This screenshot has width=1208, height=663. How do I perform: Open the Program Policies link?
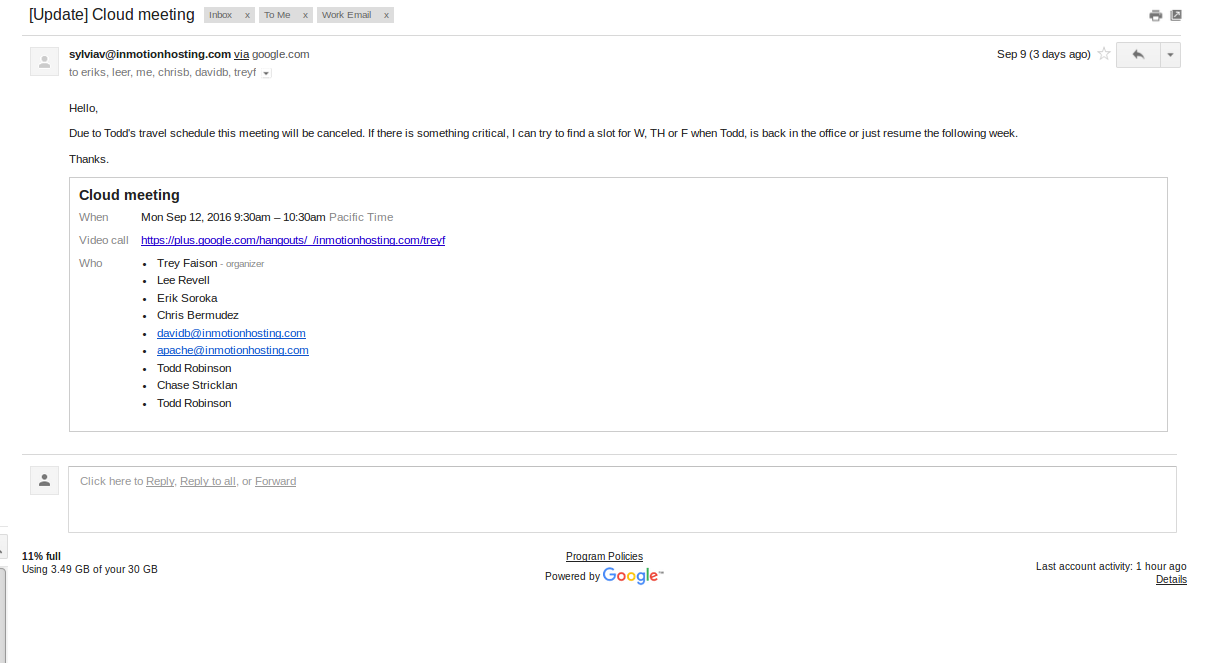[604, 556]
